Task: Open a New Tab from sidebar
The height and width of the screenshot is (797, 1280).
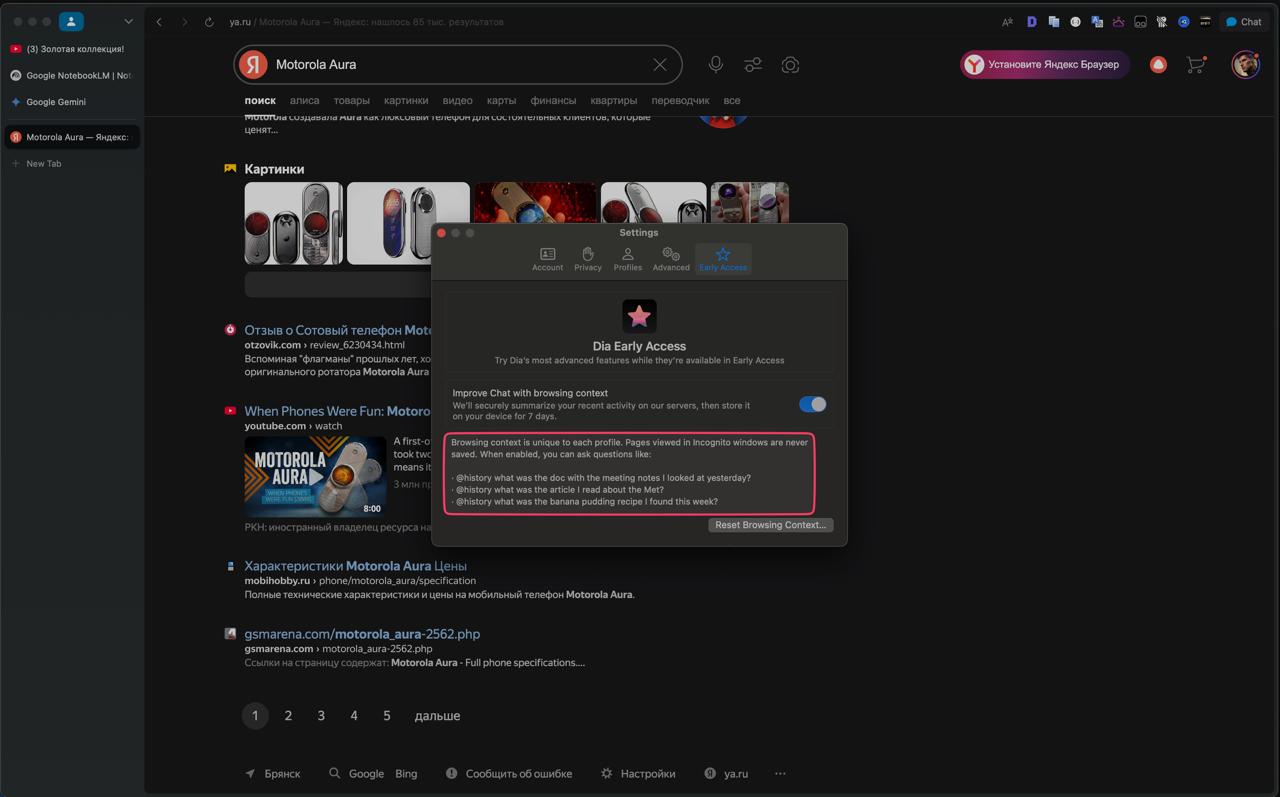Action: tap(72, 163)
